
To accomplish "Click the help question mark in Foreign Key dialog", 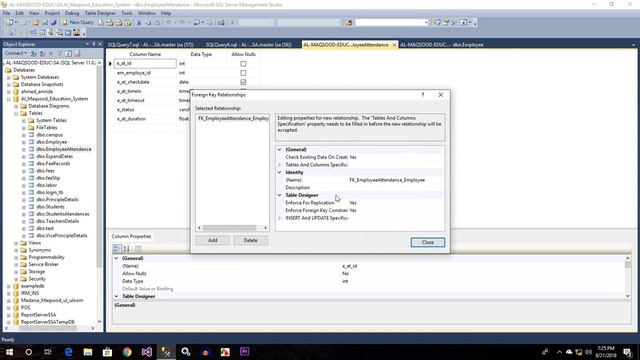I will [423, 95].
